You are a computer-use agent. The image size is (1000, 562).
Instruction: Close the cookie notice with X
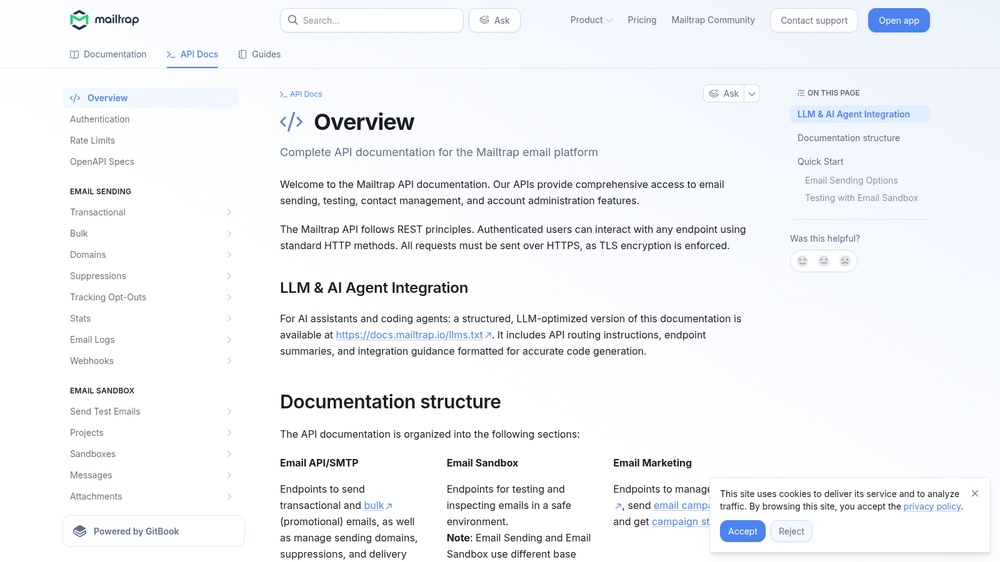(974, 493)
